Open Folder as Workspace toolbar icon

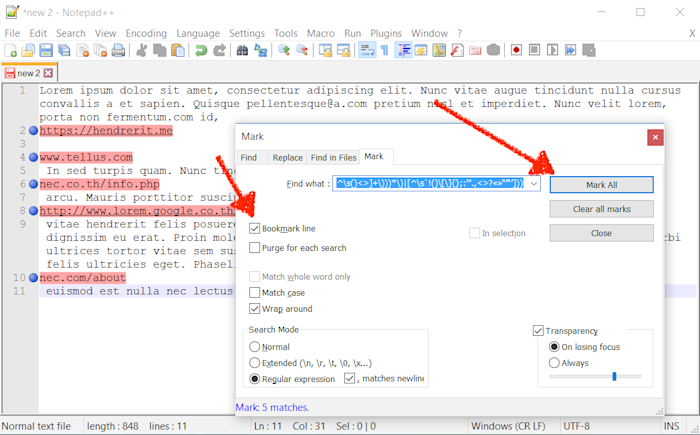point(475,50)
